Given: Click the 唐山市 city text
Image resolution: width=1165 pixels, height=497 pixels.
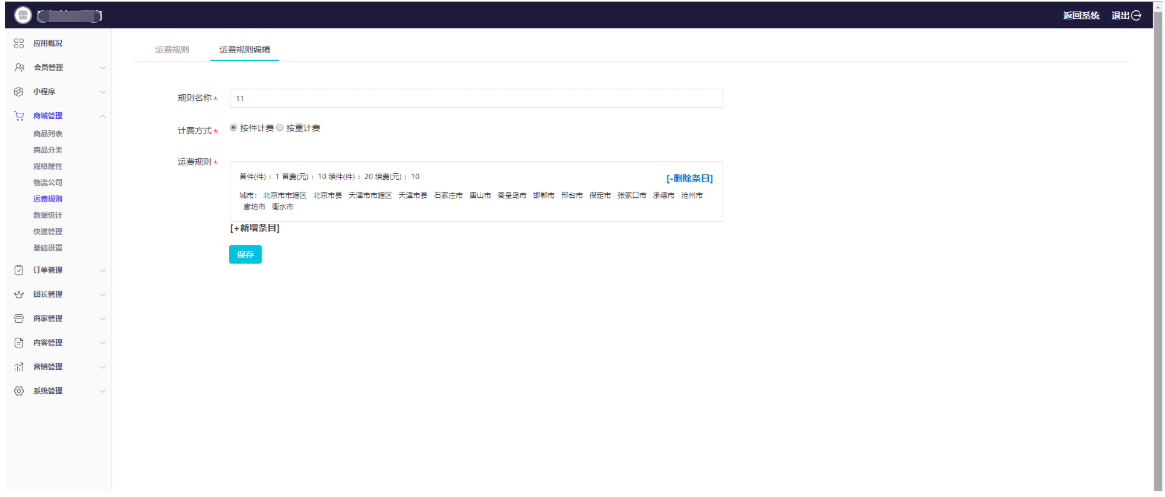Looking at the screenshot, I should (480, 195).
